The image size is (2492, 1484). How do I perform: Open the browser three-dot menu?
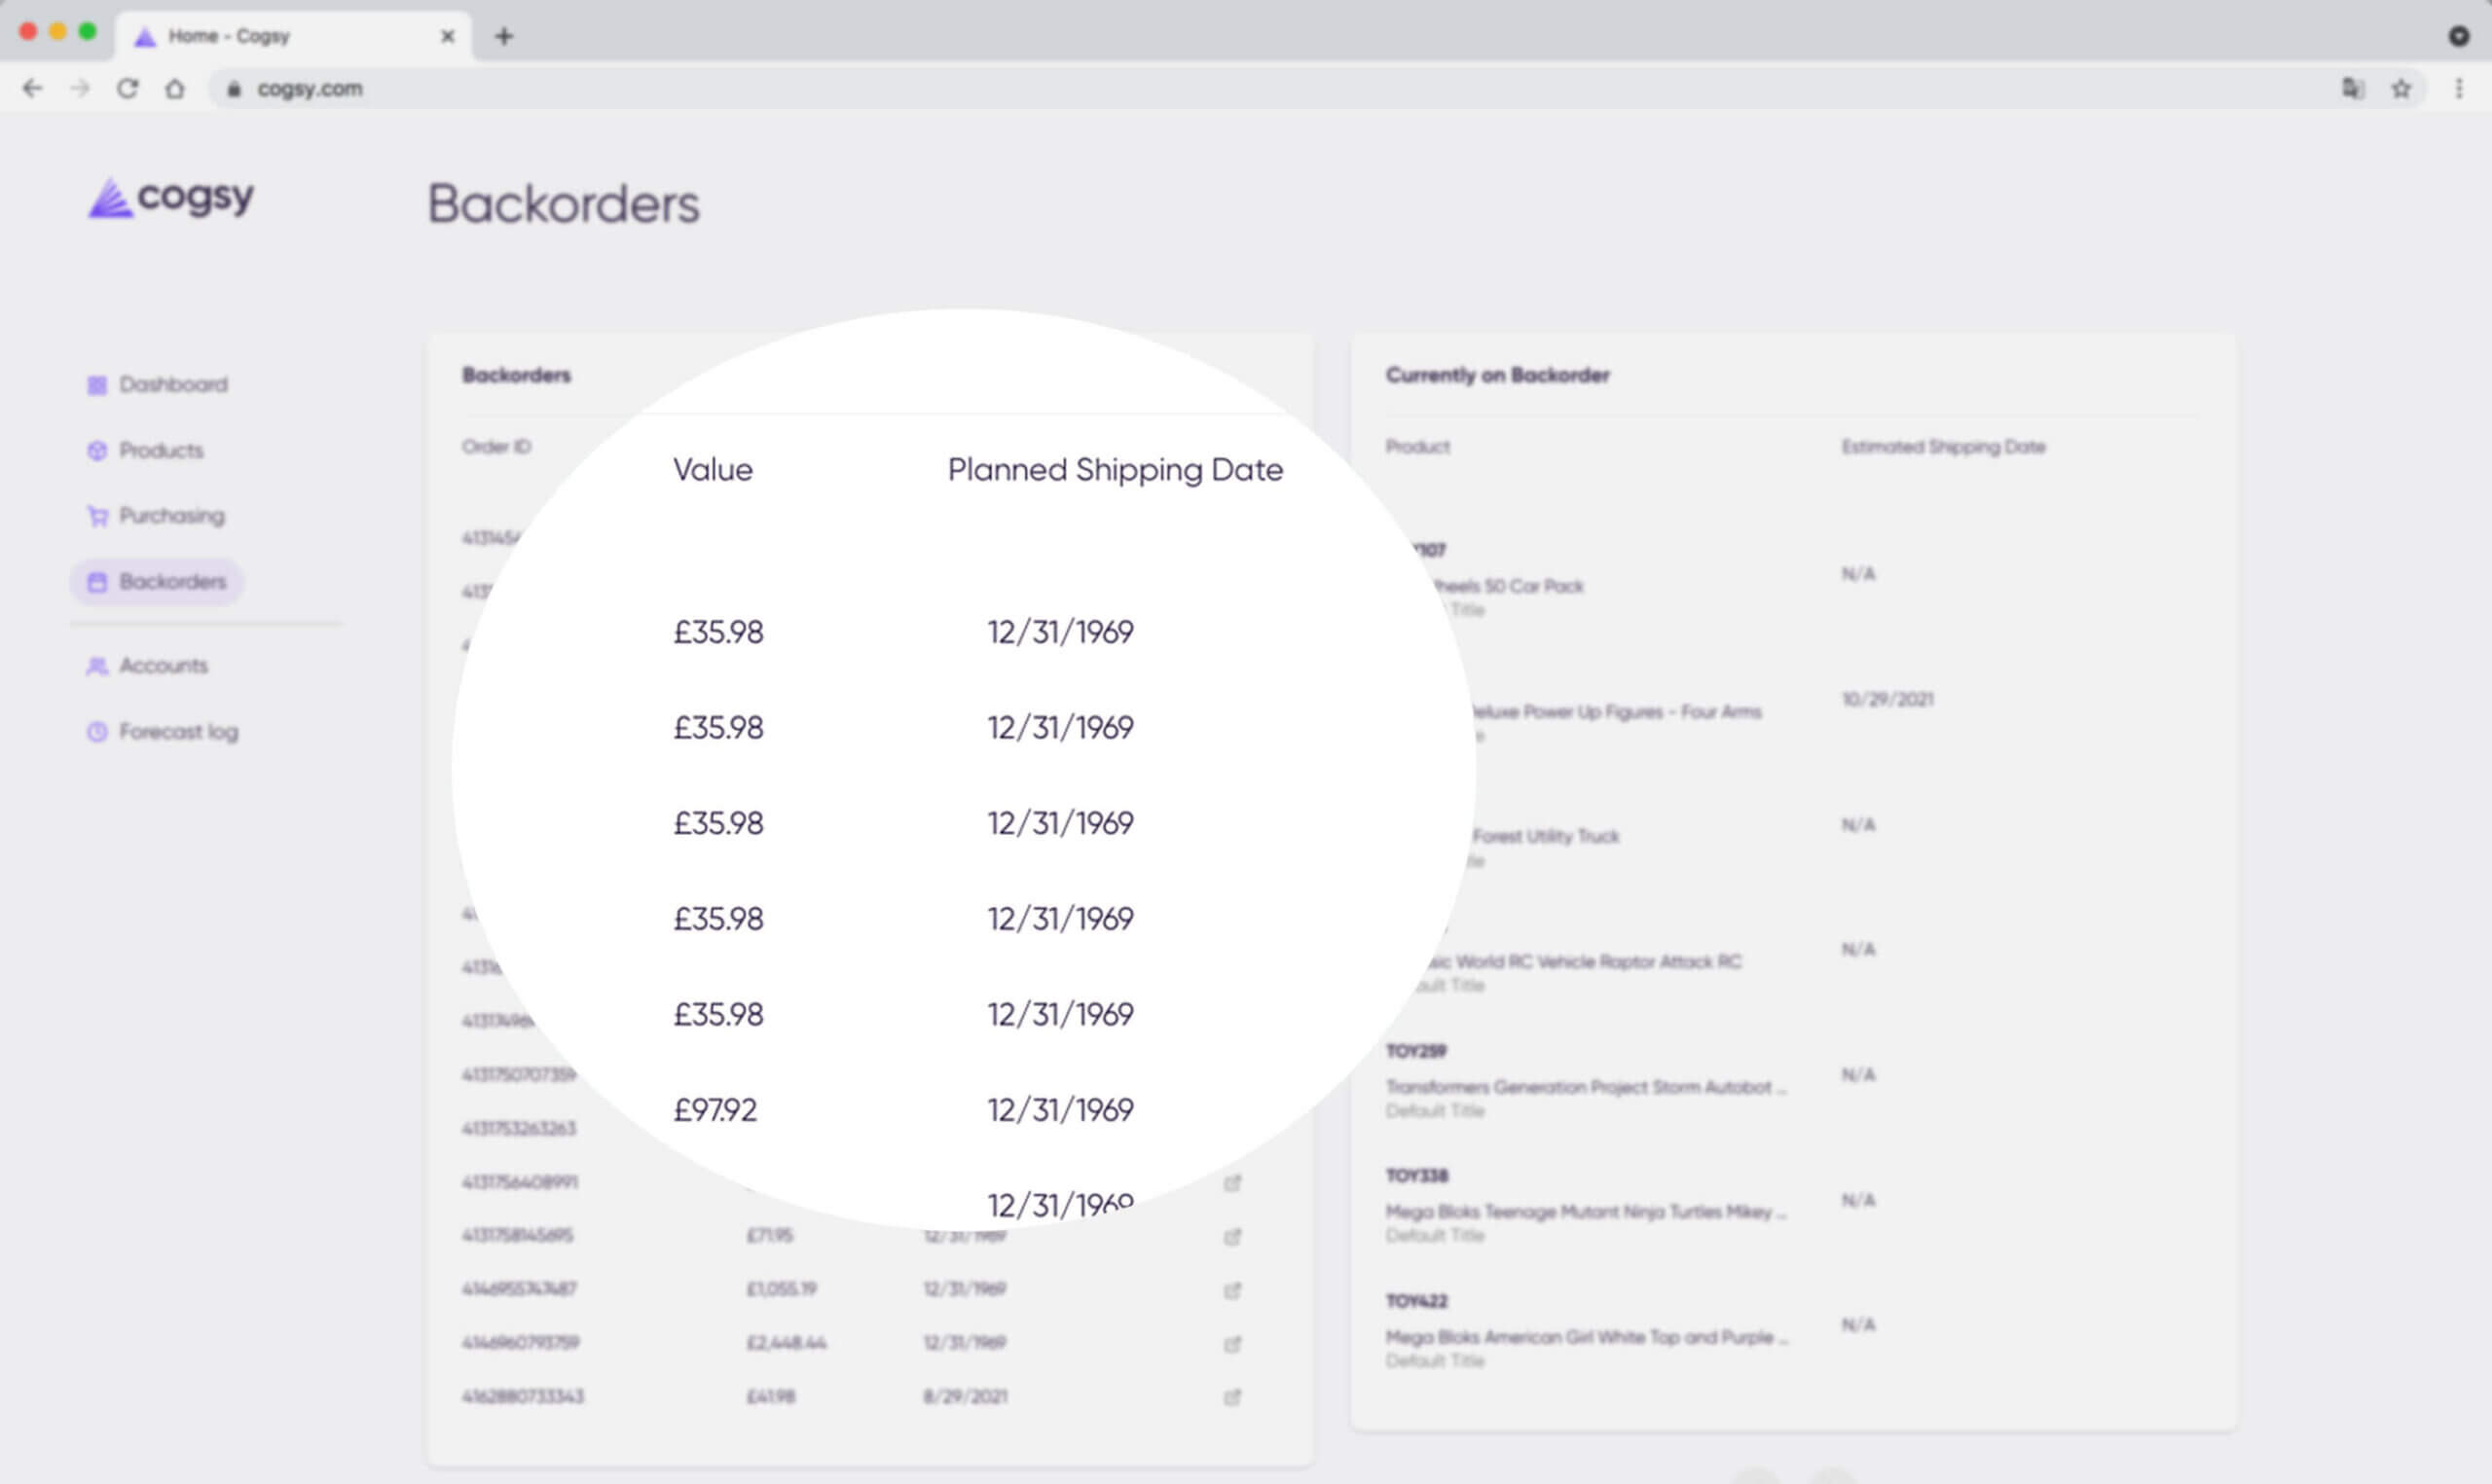click(x=2459, y=89)
